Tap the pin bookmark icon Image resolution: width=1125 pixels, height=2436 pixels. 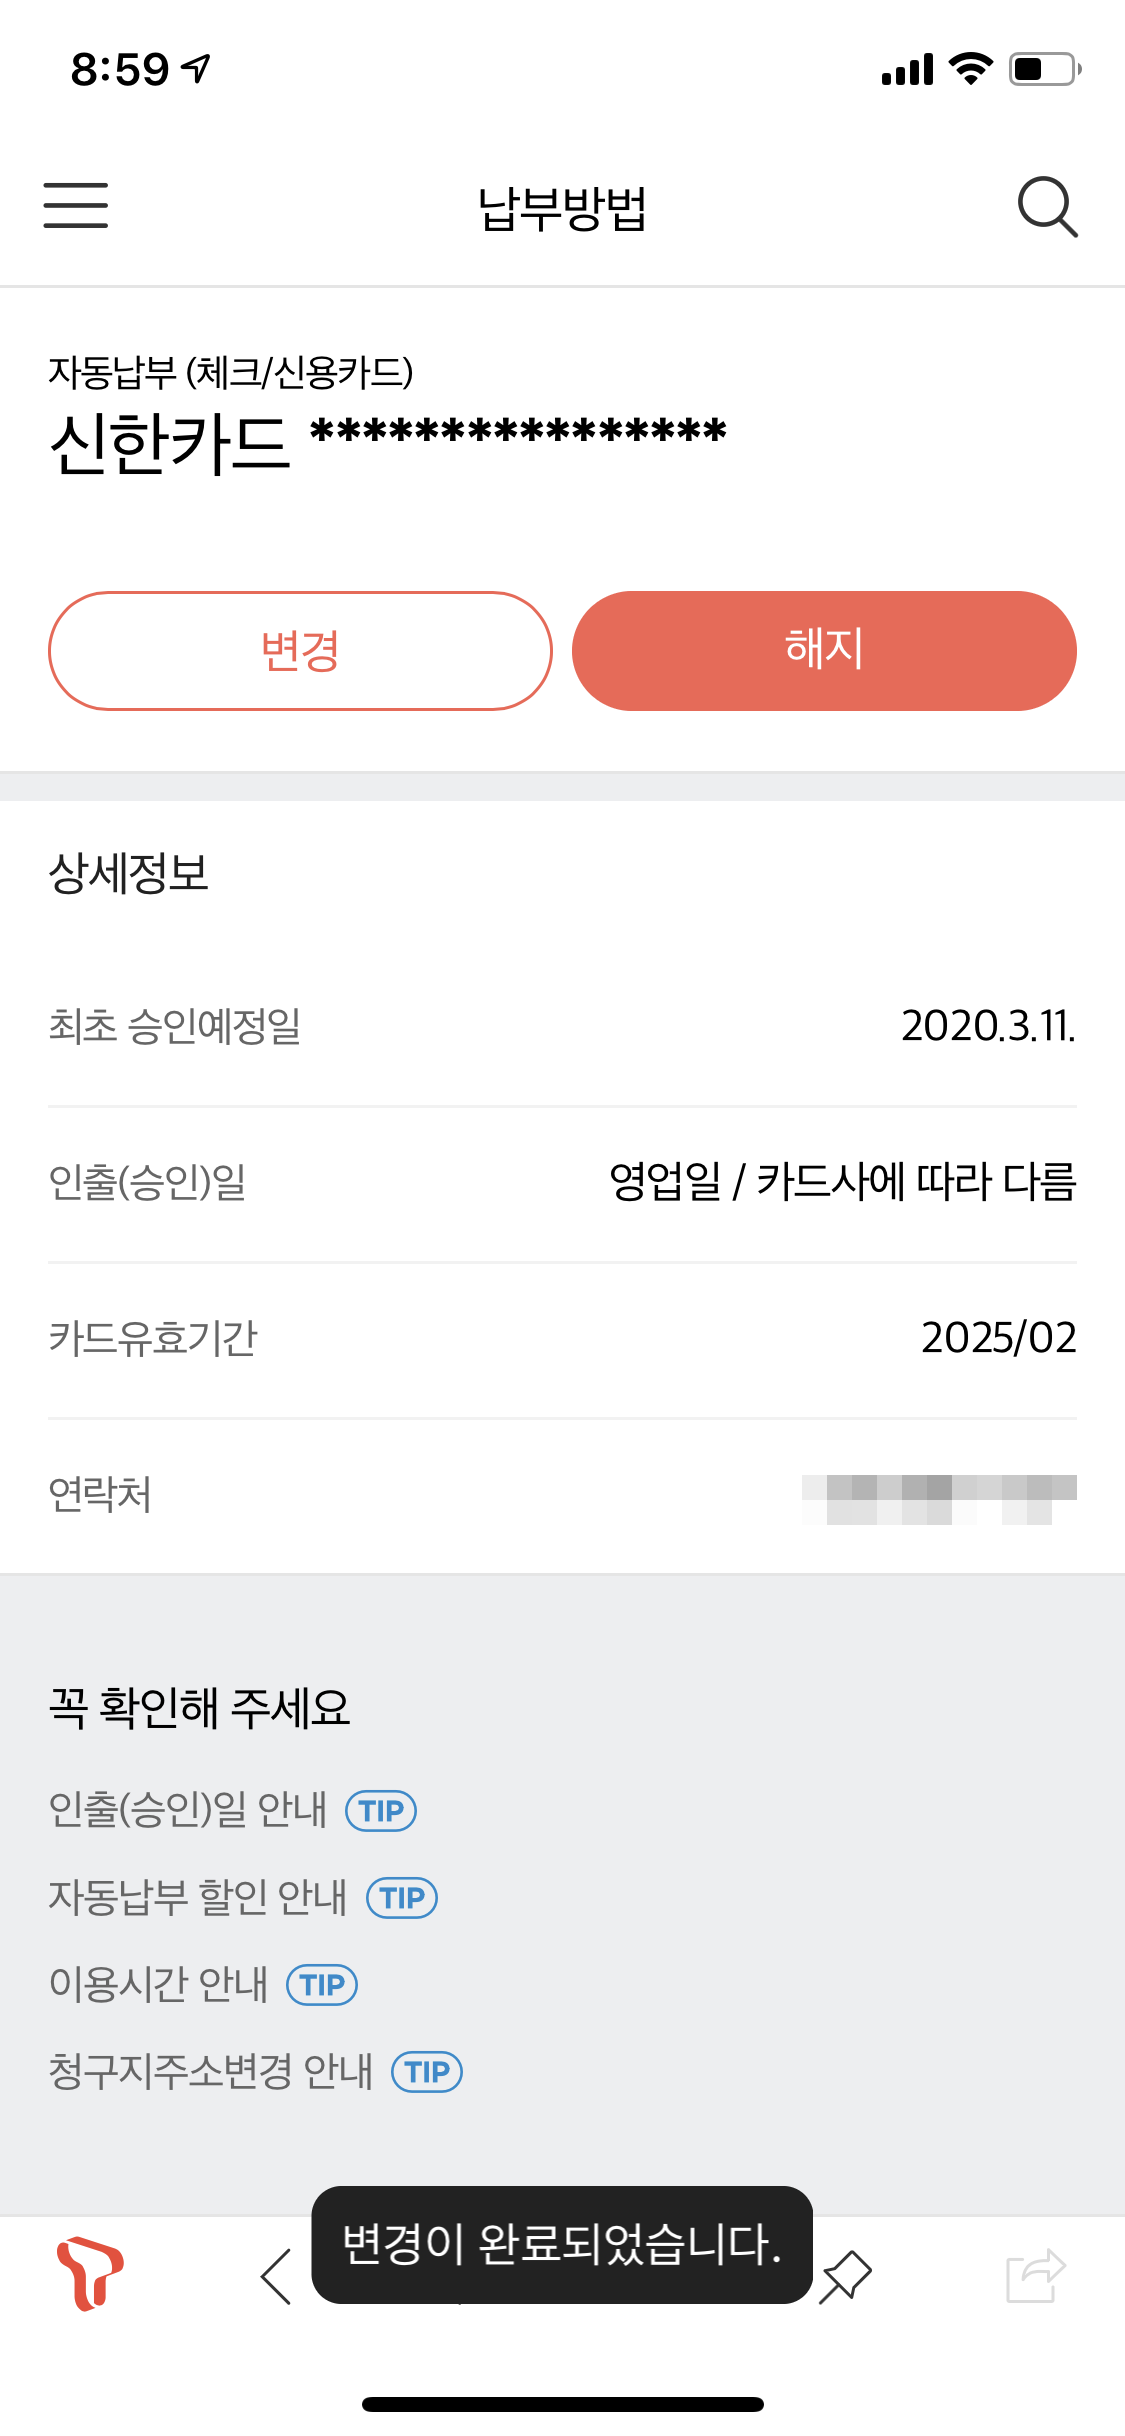(846, 2276)
